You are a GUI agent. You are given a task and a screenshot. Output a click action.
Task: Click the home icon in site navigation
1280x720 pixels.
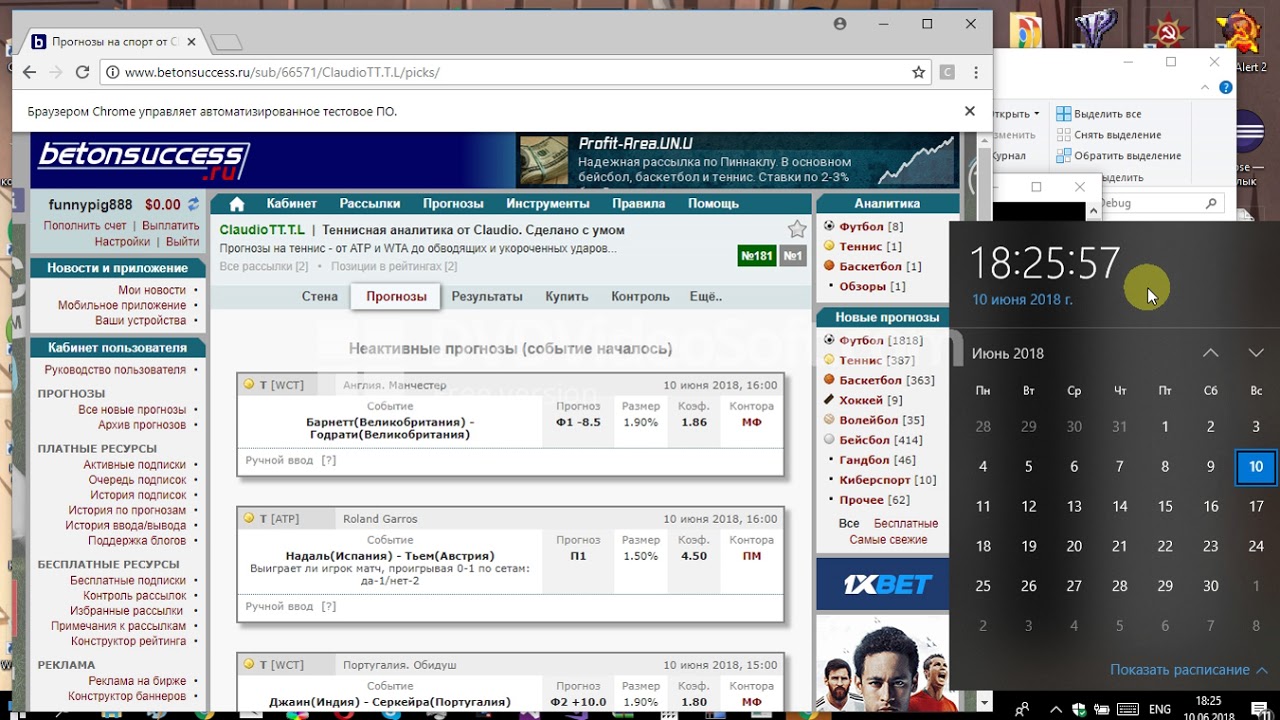point(237,204)
